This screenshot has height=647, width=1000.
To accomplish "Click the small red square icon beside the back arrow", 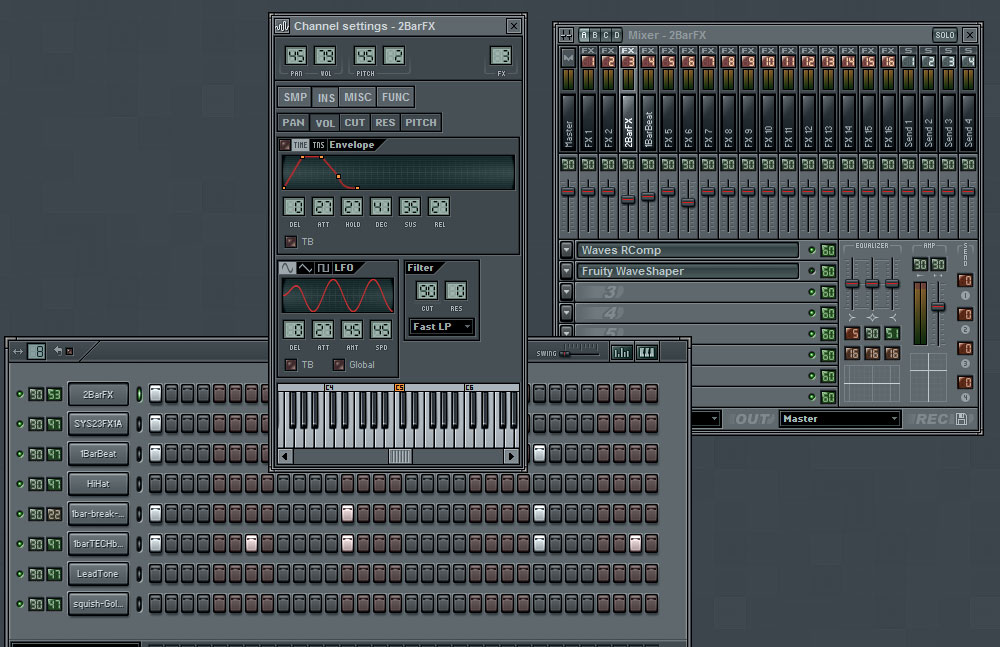I will click(70, 351).
